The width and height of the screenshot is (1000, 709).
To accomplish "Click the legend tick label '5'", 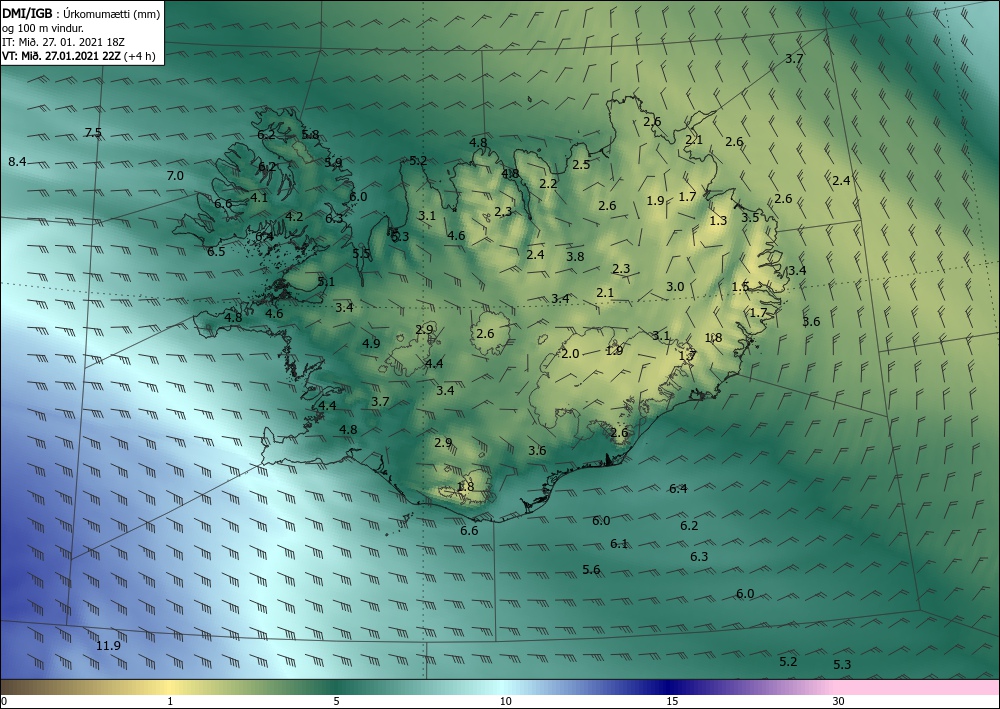I will pyautogui.click(x=336, y=701).
